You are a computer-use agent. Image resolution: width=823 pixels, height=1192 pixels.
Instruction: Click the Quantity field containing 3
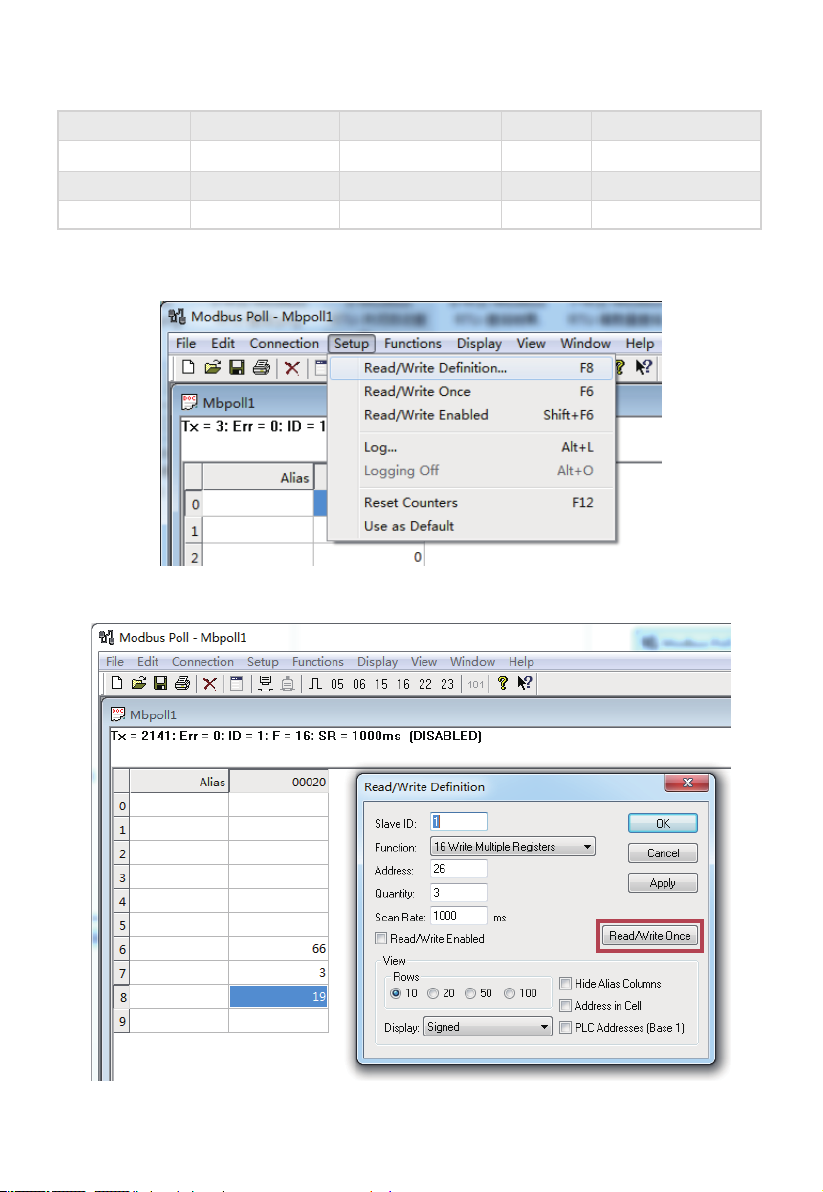[459, 892]
